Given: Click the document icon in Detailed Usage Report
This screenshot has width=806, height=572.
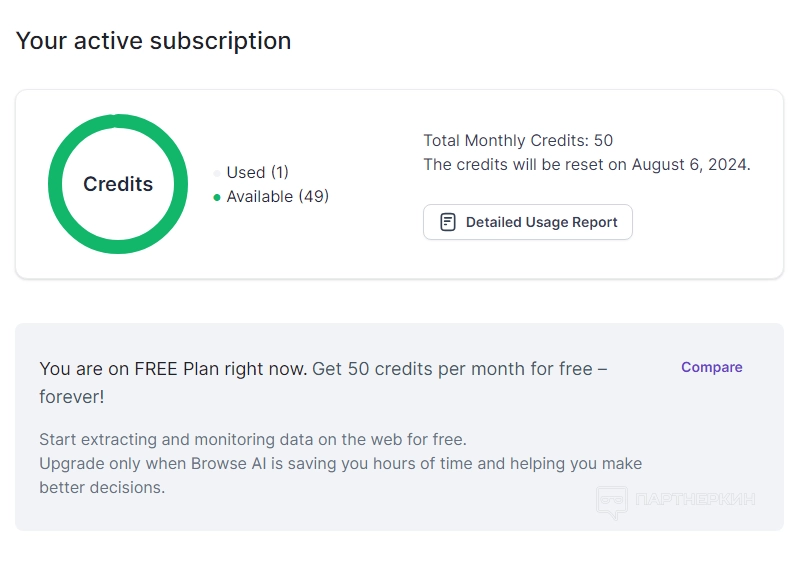Looking at the screenshot, I should tap(448, 222).
